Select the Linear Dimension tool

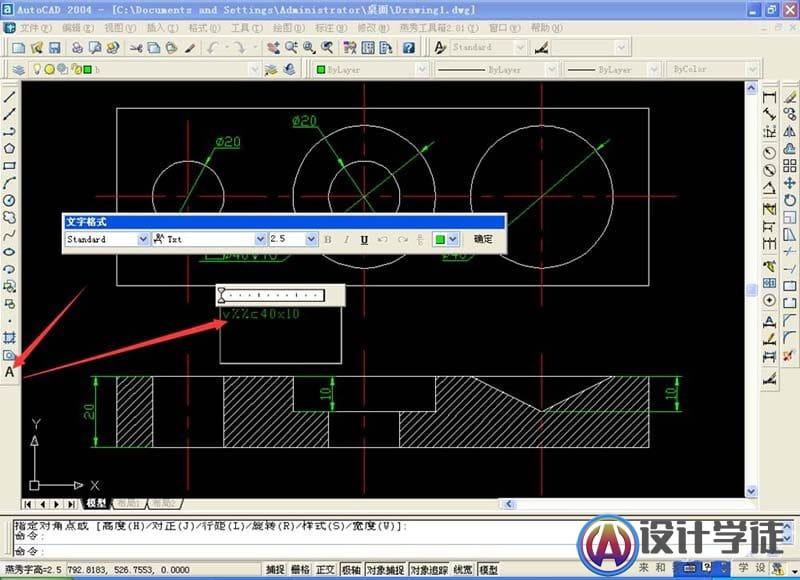[769, 97]
